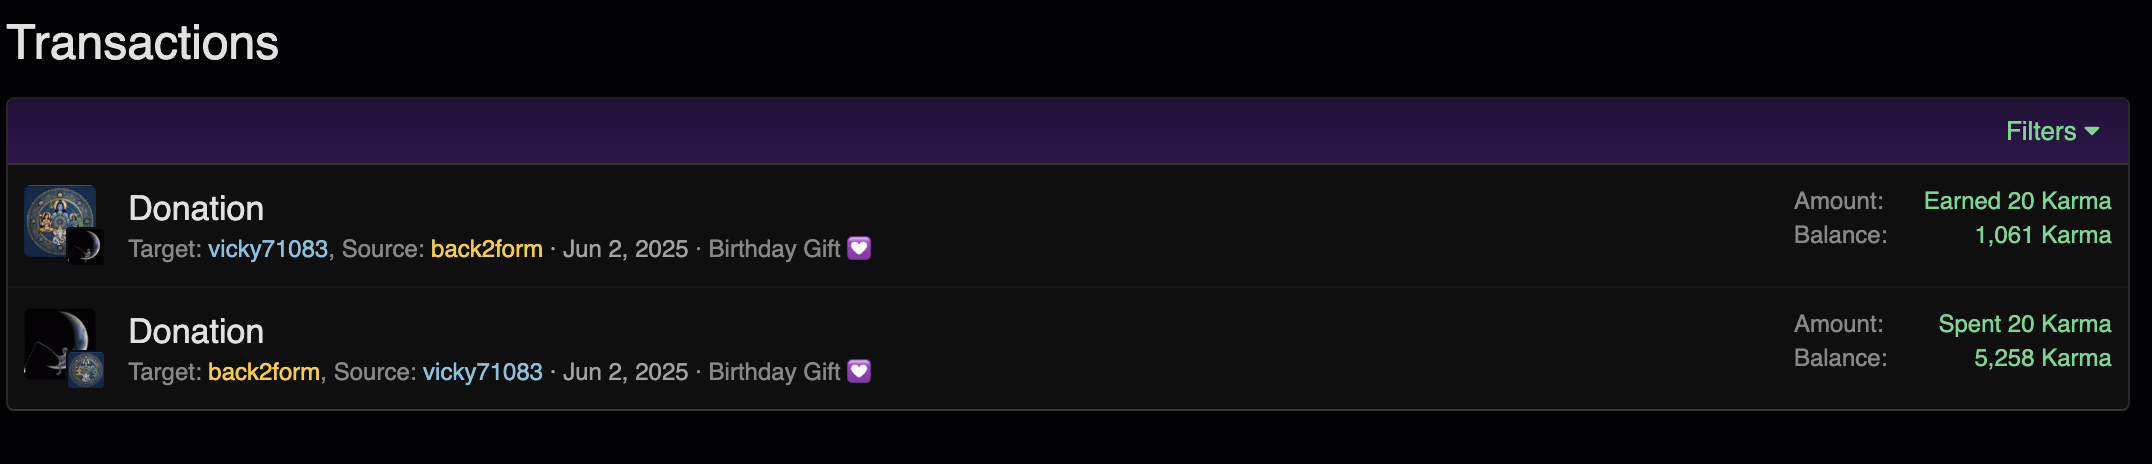Click the small mandala avatar overlay in the Spent row
This screenshot has height=464, width=2152.
[86, 370]
